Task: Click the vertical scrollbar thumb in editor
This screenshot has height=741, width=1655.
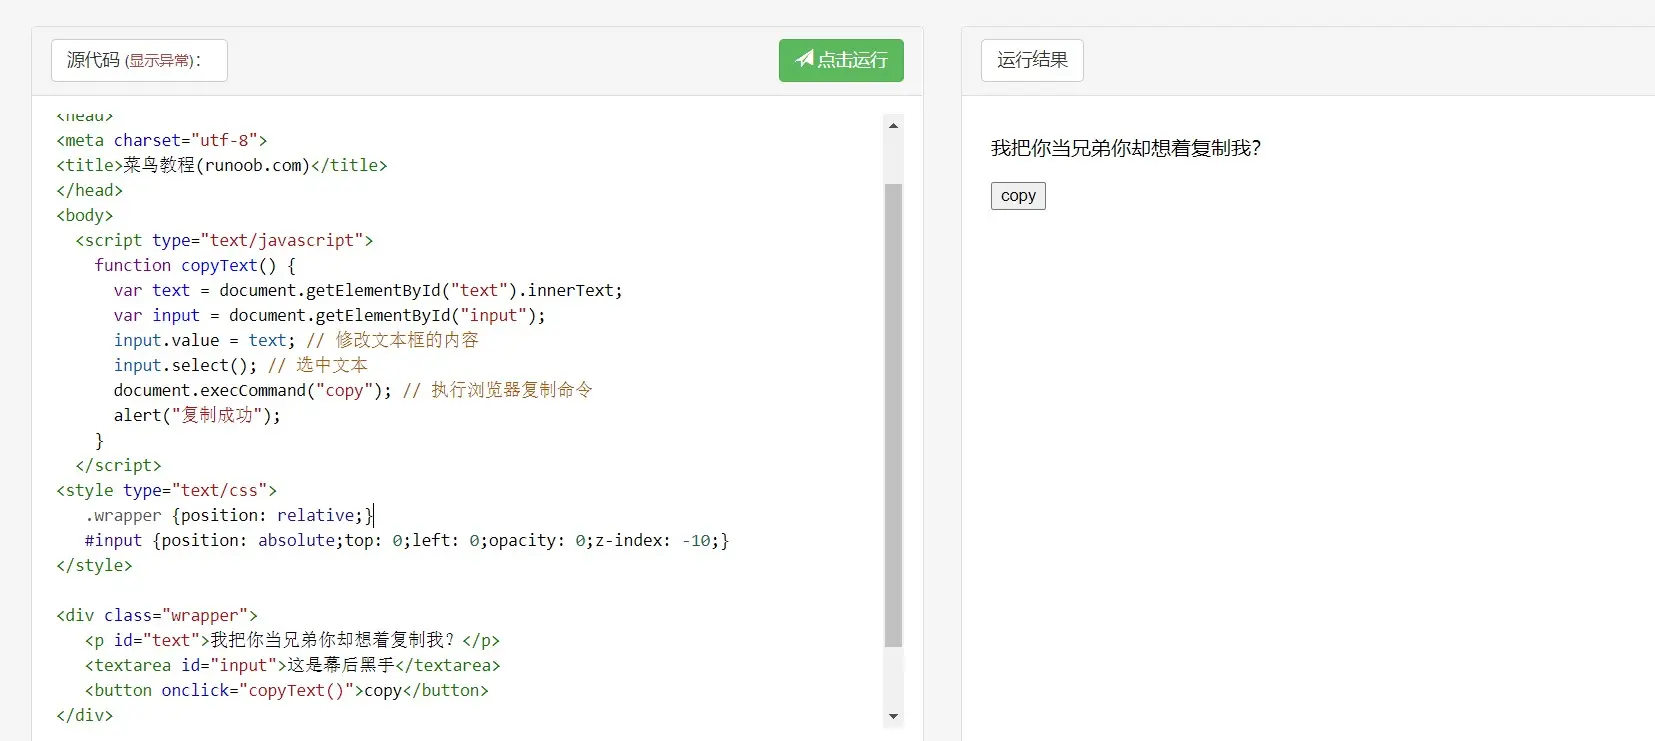Action: tap(893, 415)
